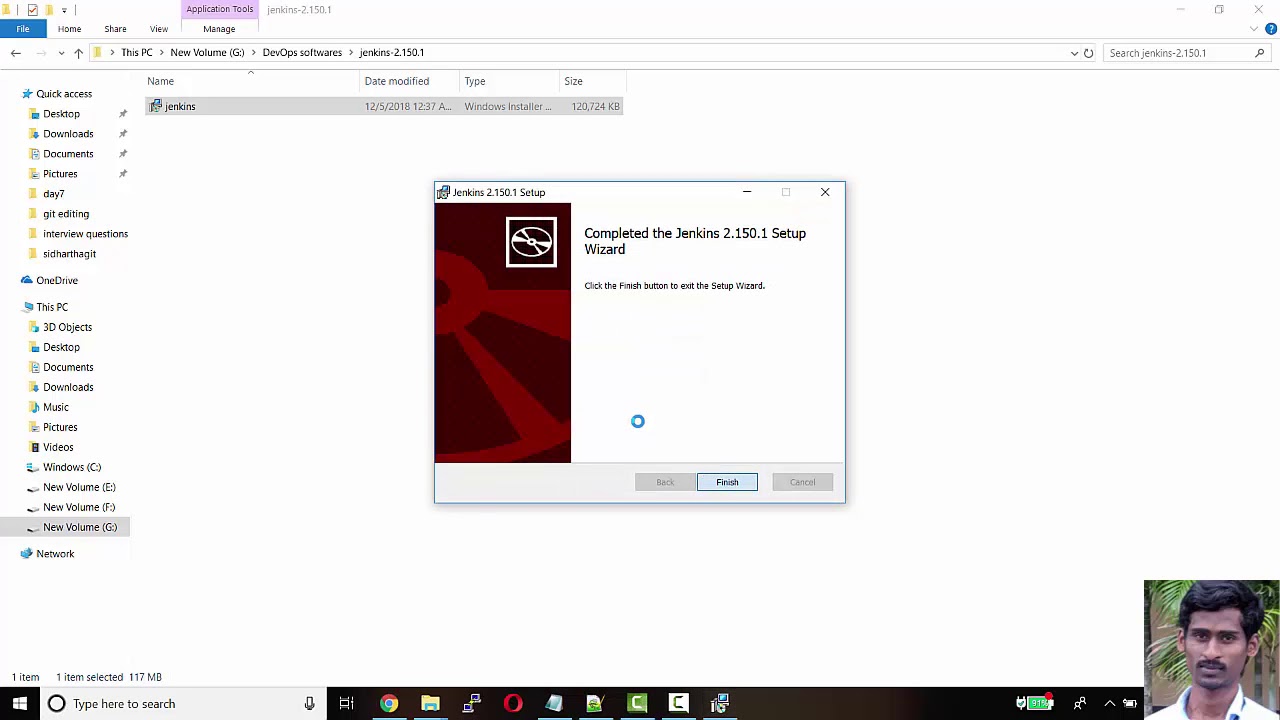
Task: Open the Manage tab under Application Tools
Action: [219, 29]
